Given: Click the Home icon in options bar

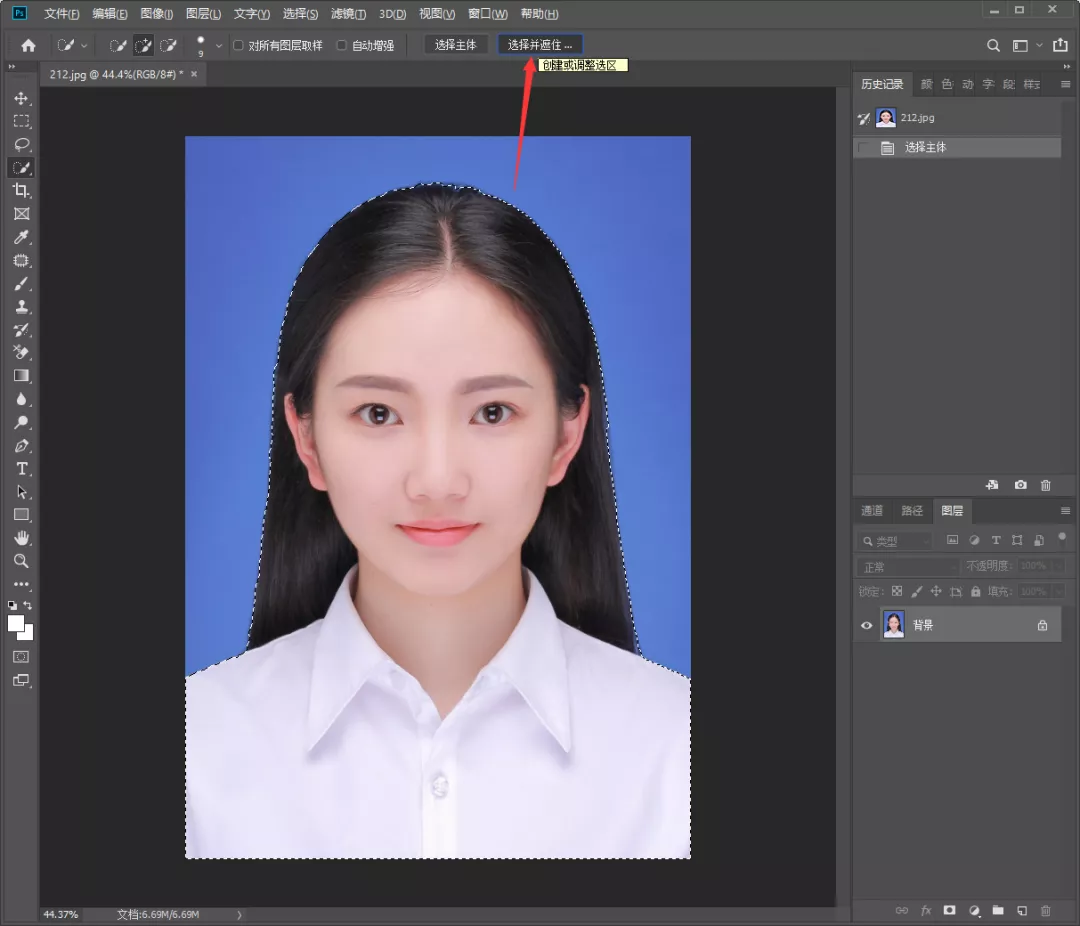Looking at the screenshot, I should tap(28, 45).
